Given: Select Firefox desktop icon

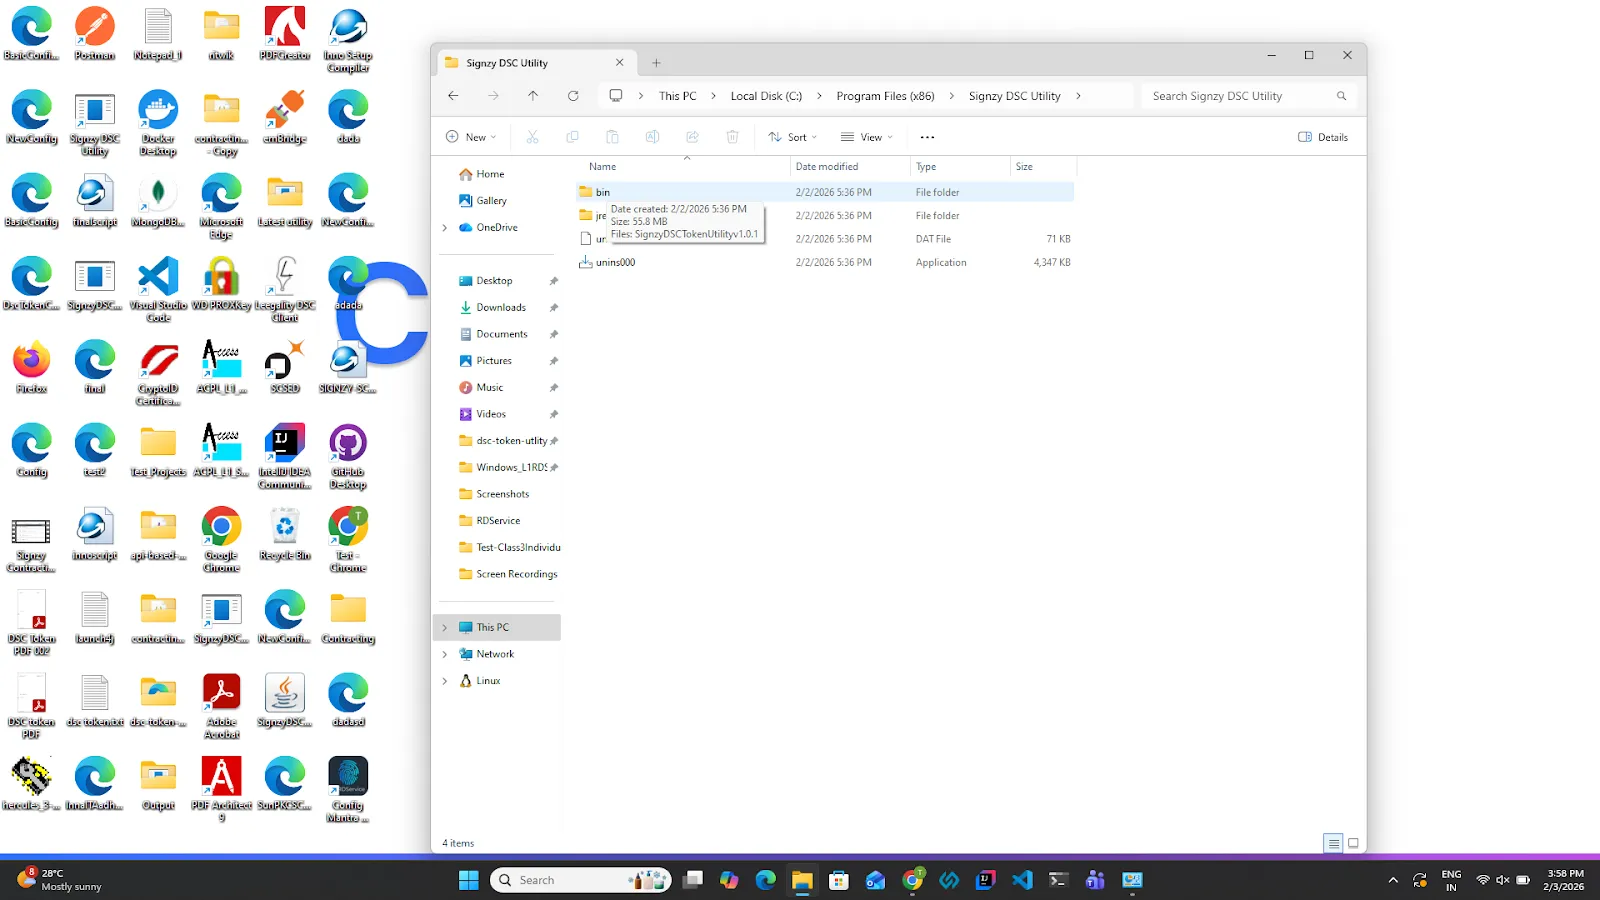Looking at the screenshot, I should [32, 367].
